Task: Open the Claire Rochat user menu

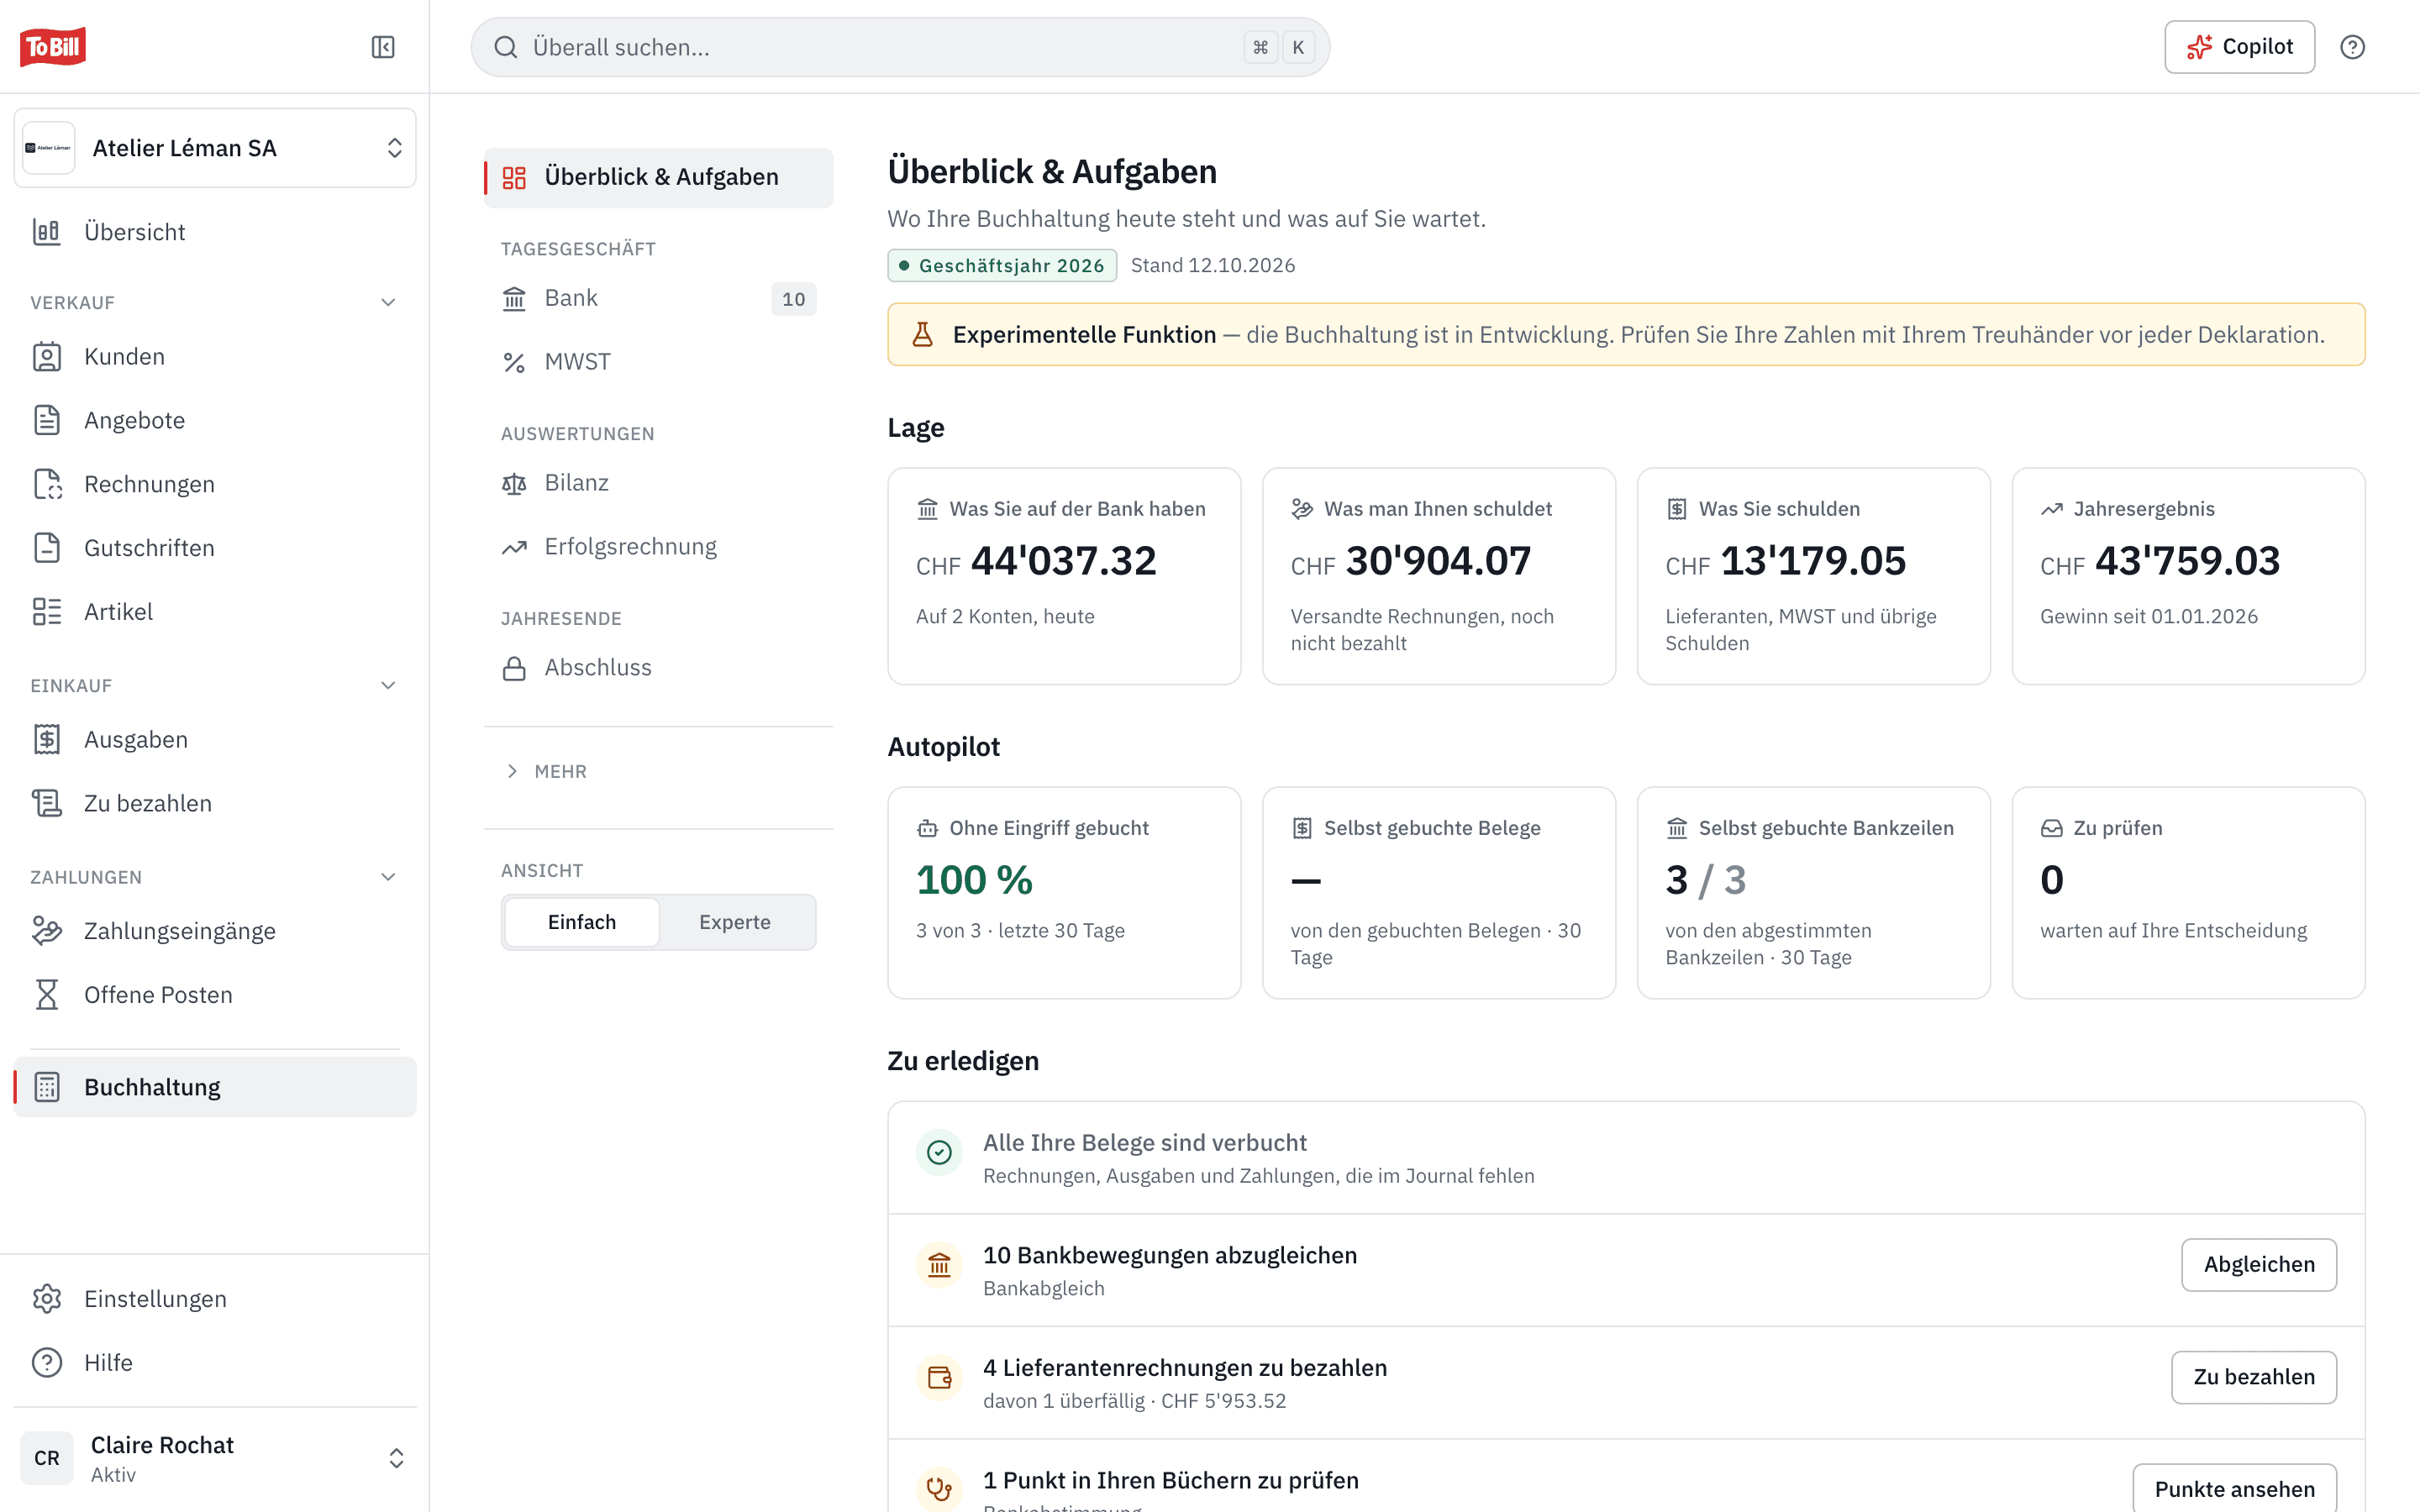Action: coord(215,1458)
